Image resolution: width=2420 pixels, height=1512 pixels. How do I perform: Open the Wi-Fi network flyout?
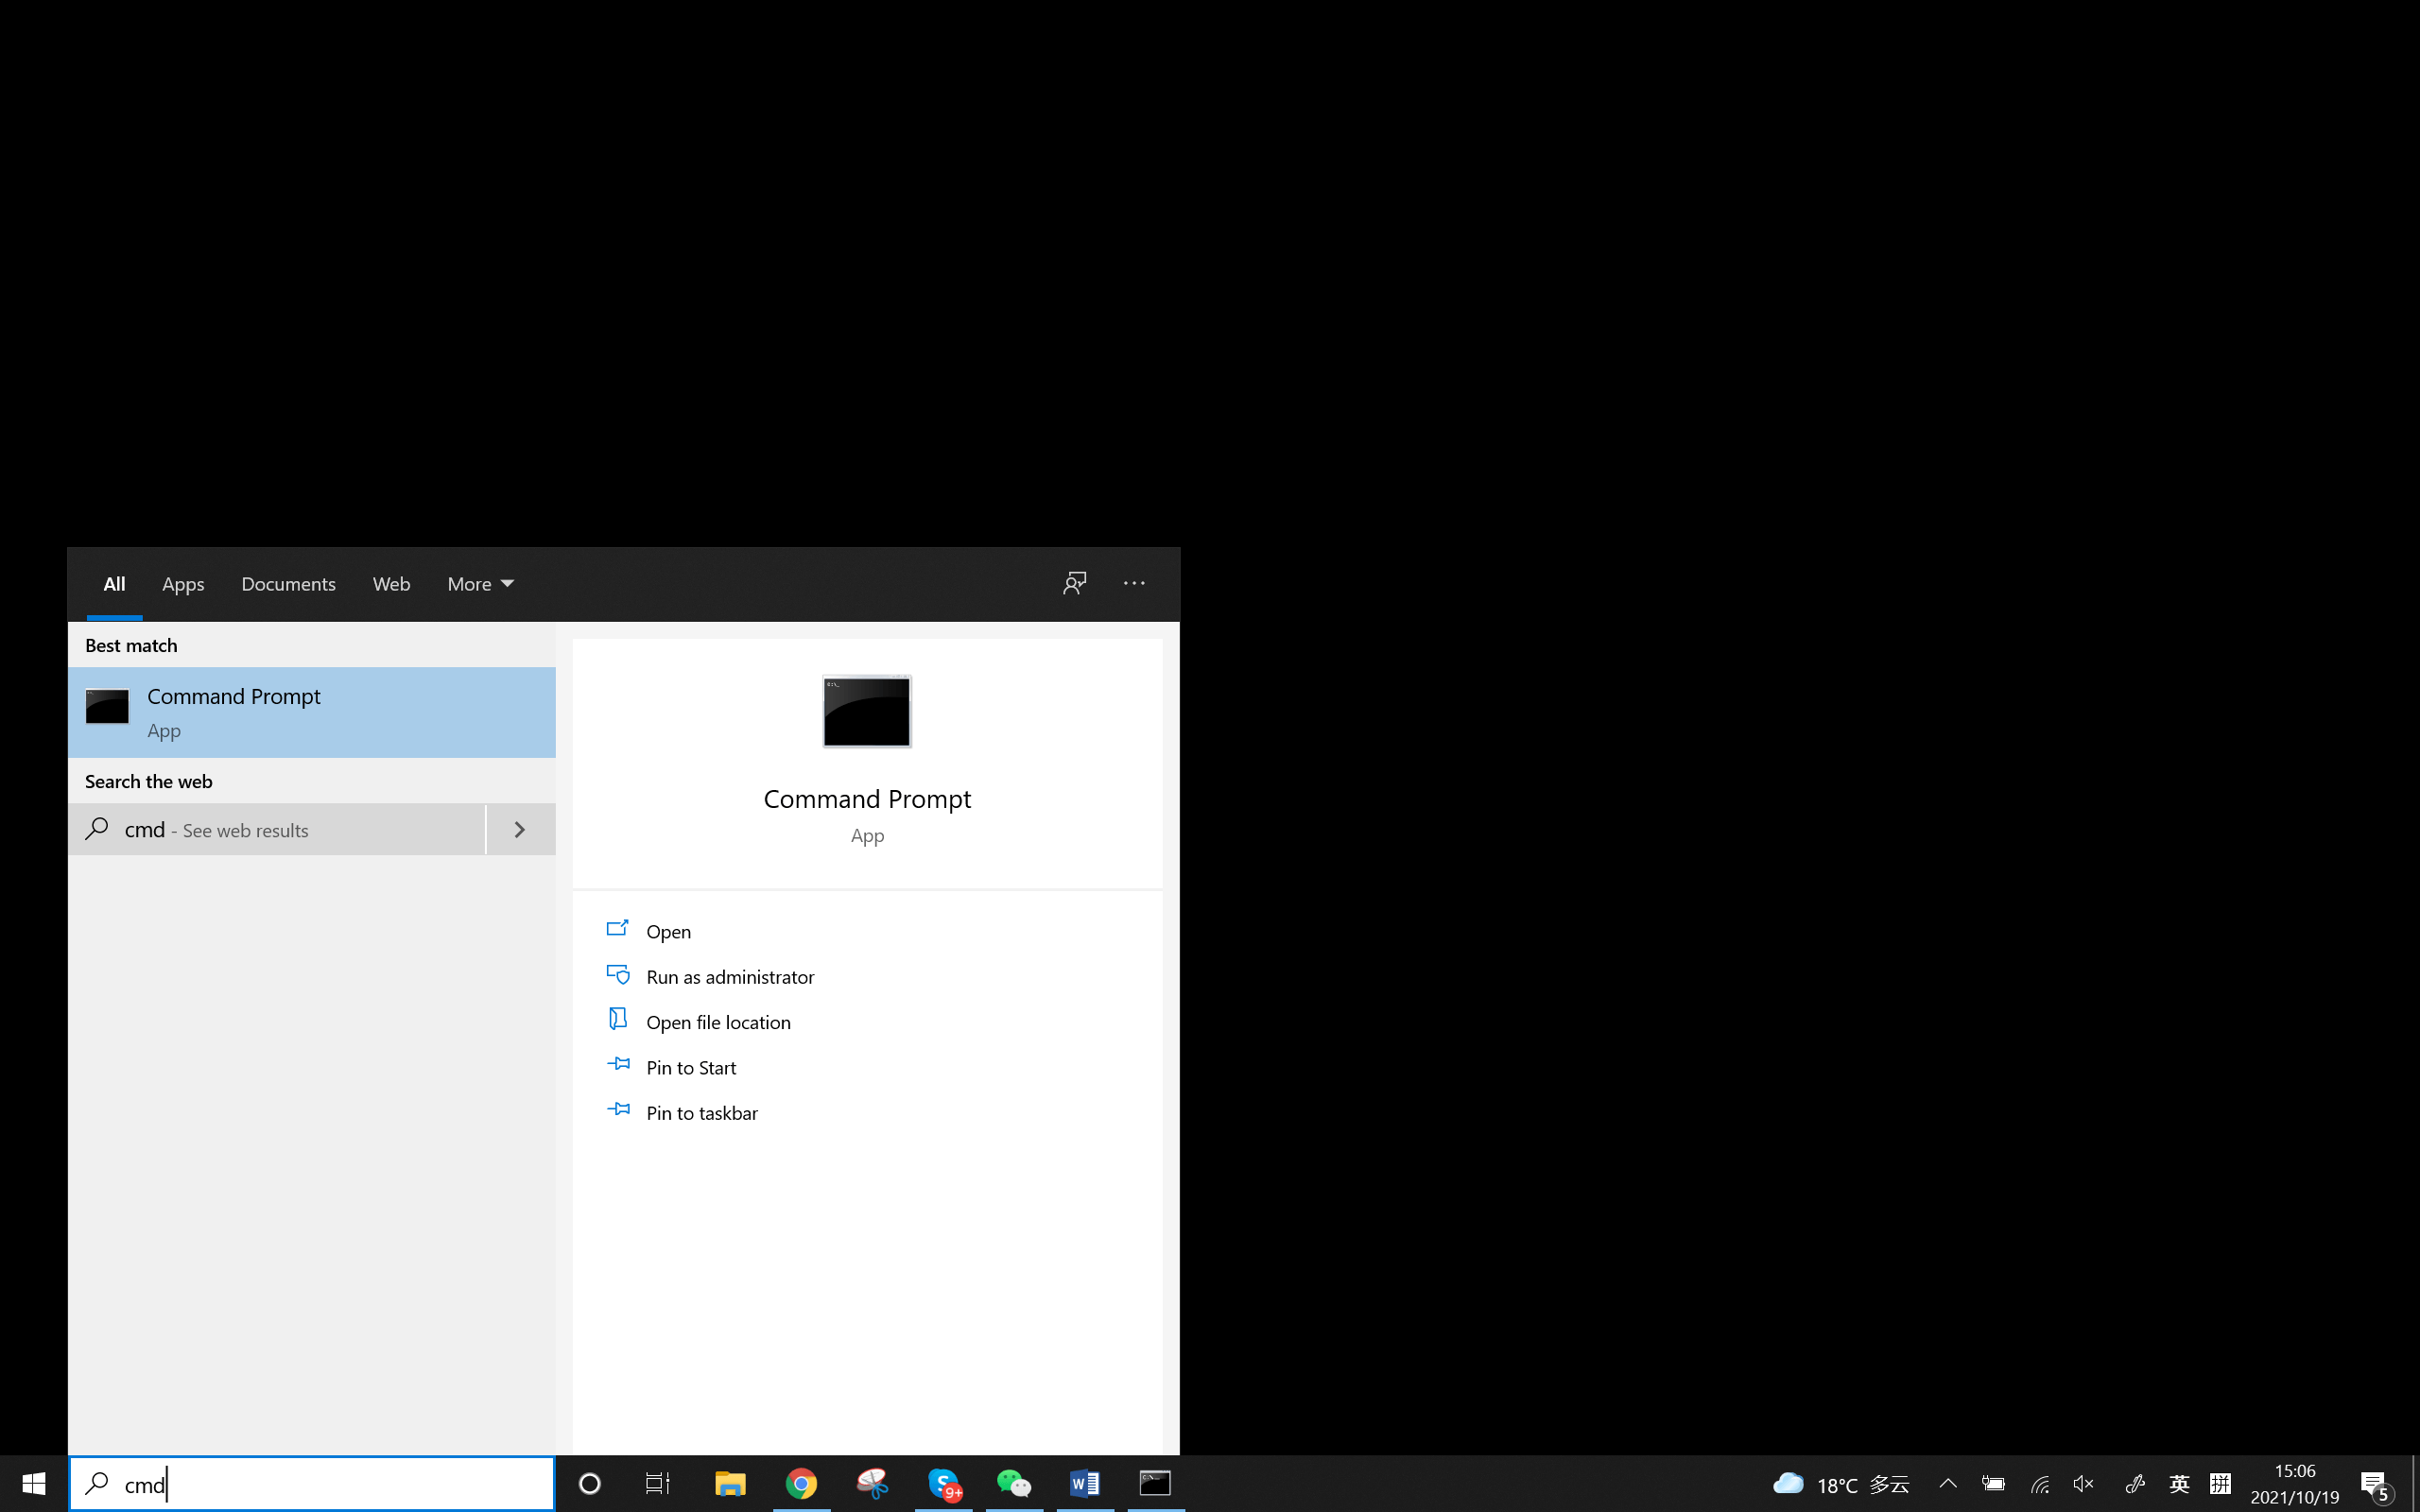coord(2040,1484)
